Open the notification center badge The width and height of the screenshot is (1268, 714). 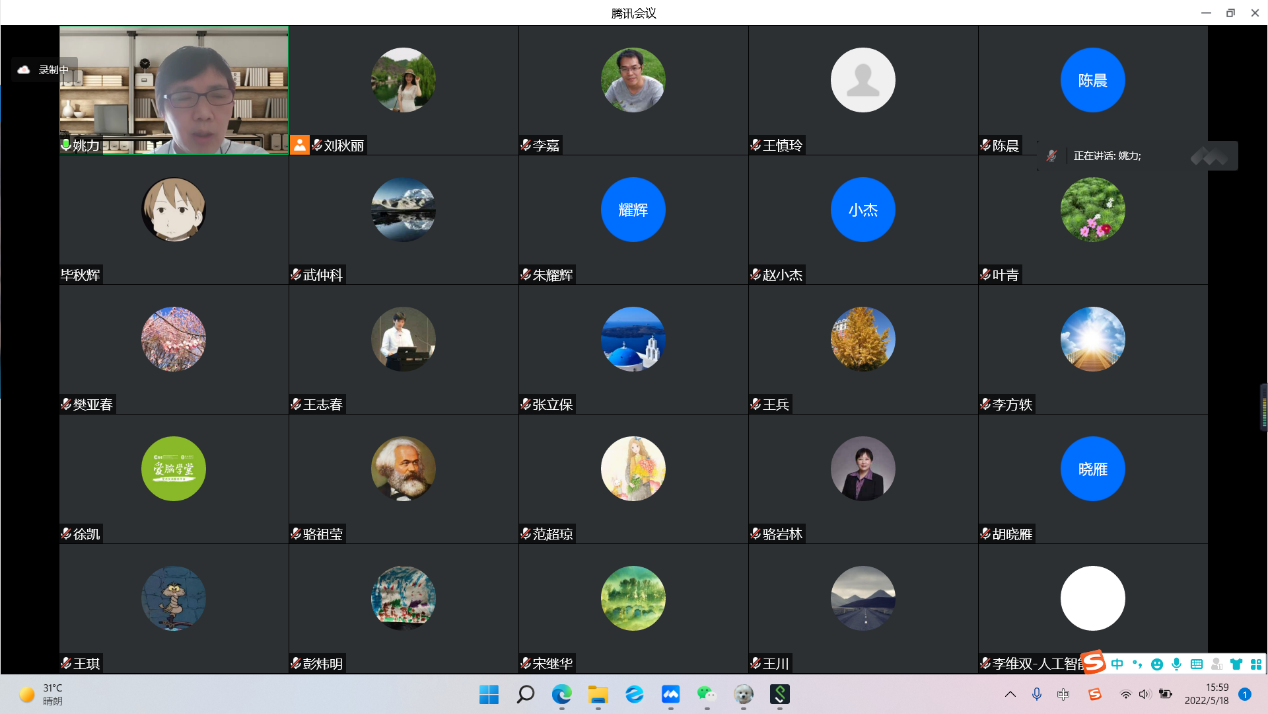click(x=1245, y=694)
